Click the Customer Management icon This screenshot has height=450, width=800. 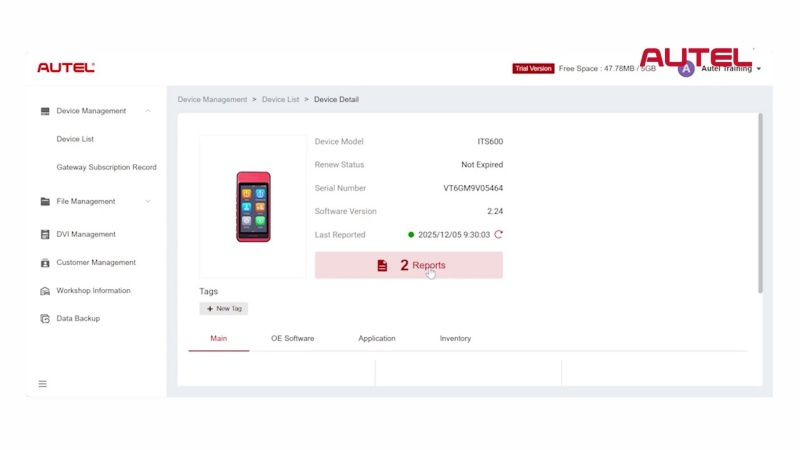coord(45,263)
